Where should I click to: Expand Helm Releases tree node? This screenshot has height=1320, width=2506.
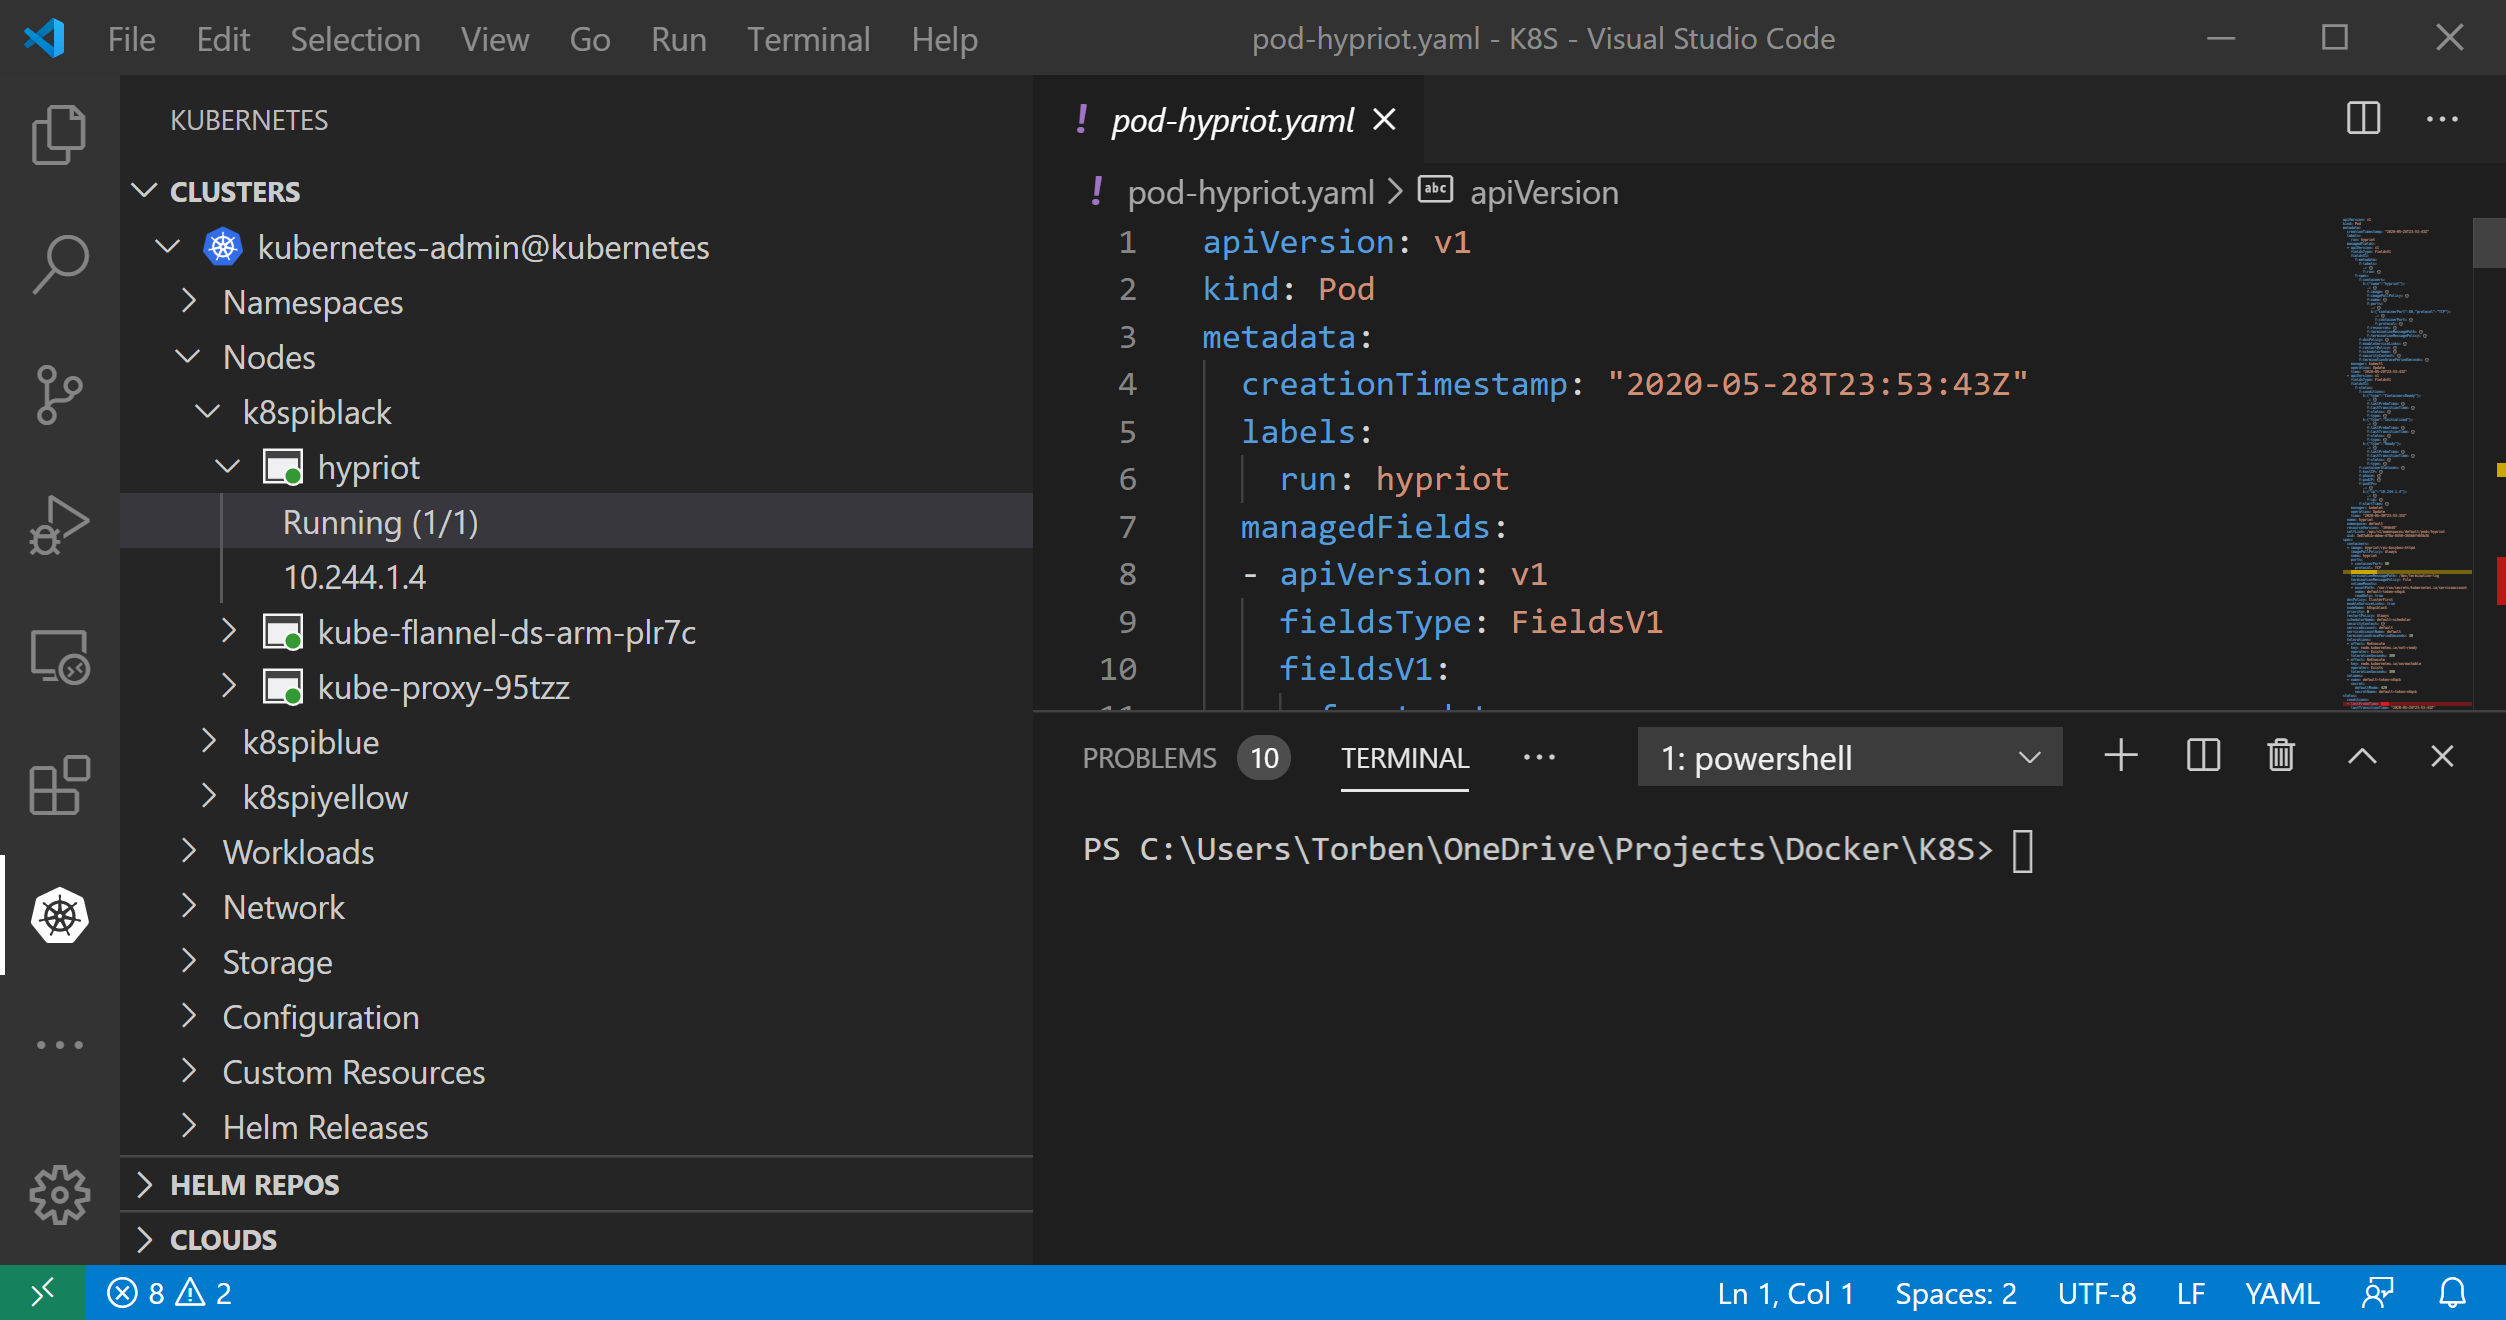pyautogui.click(x=189, y=1126)
